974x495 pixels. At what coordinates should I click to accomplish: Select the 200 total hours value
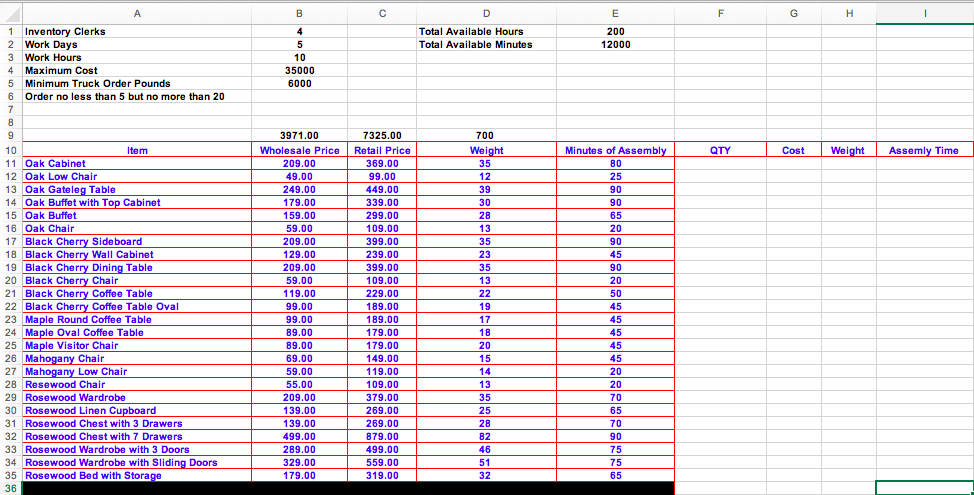click(x=616, y=32)
